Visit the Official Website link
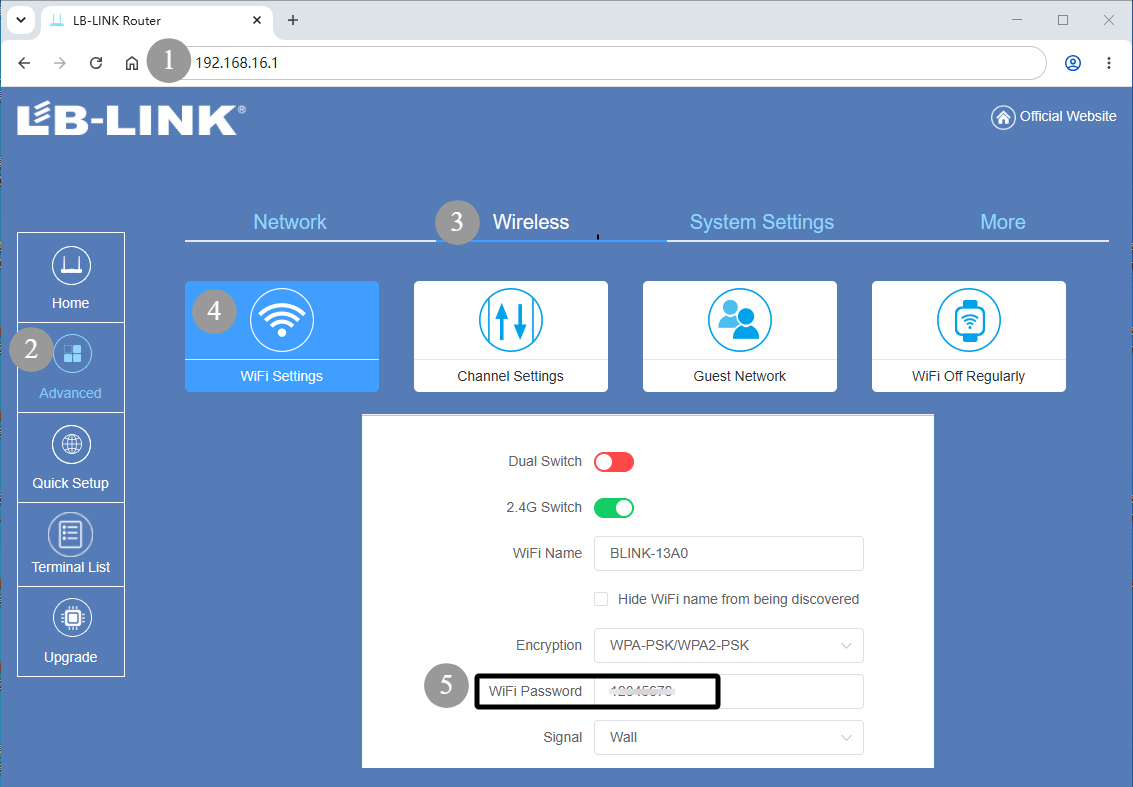 (x=1054, y=116)
